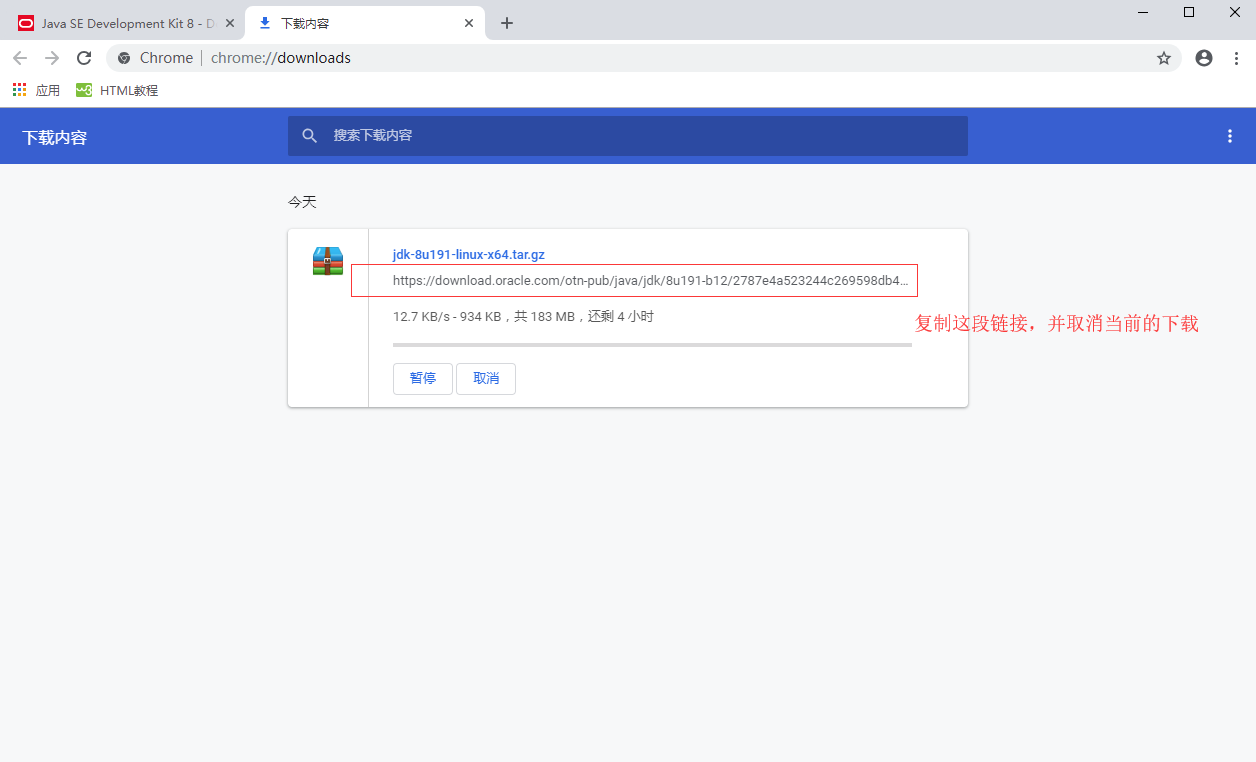Viewport: 1256px width, 762px height.
Task: Click the 下载内容 page title
Action: (x=55, y=137)
